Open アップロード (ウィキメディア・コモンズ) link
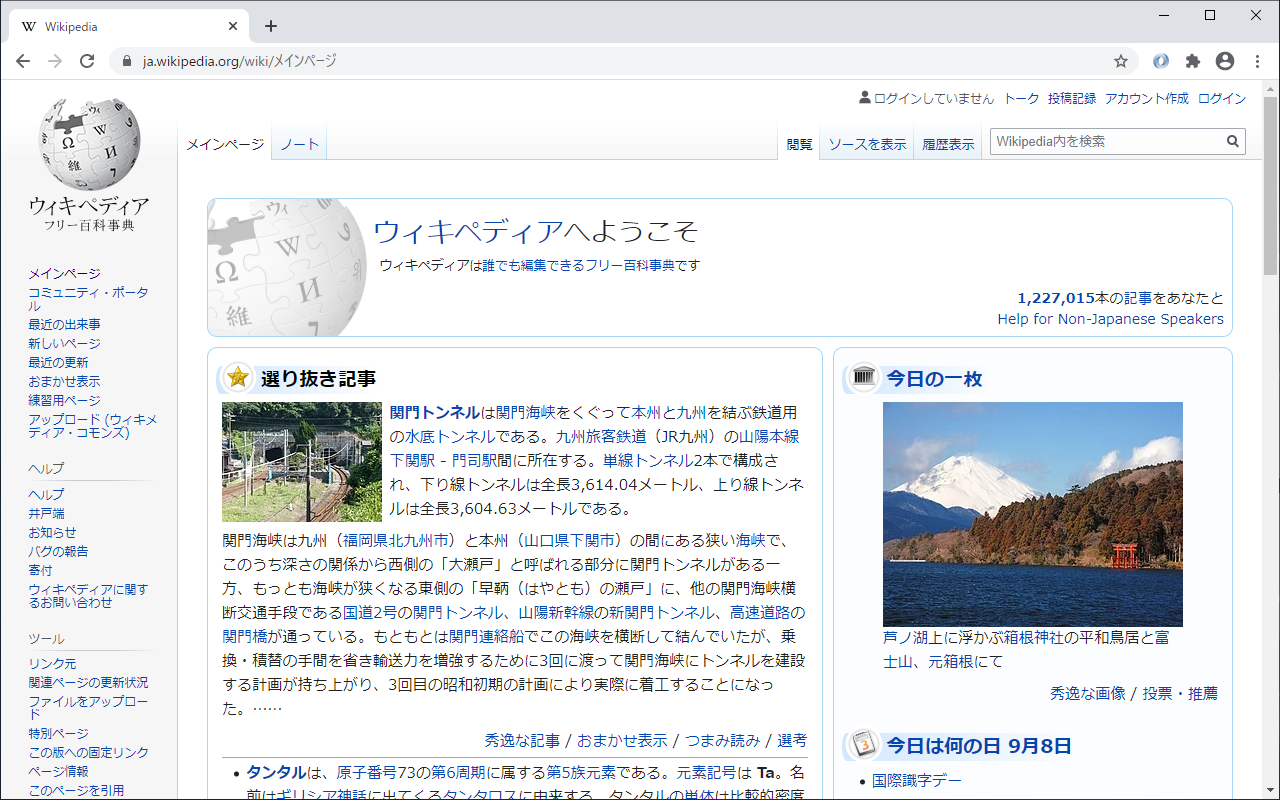 pos(93,426)
